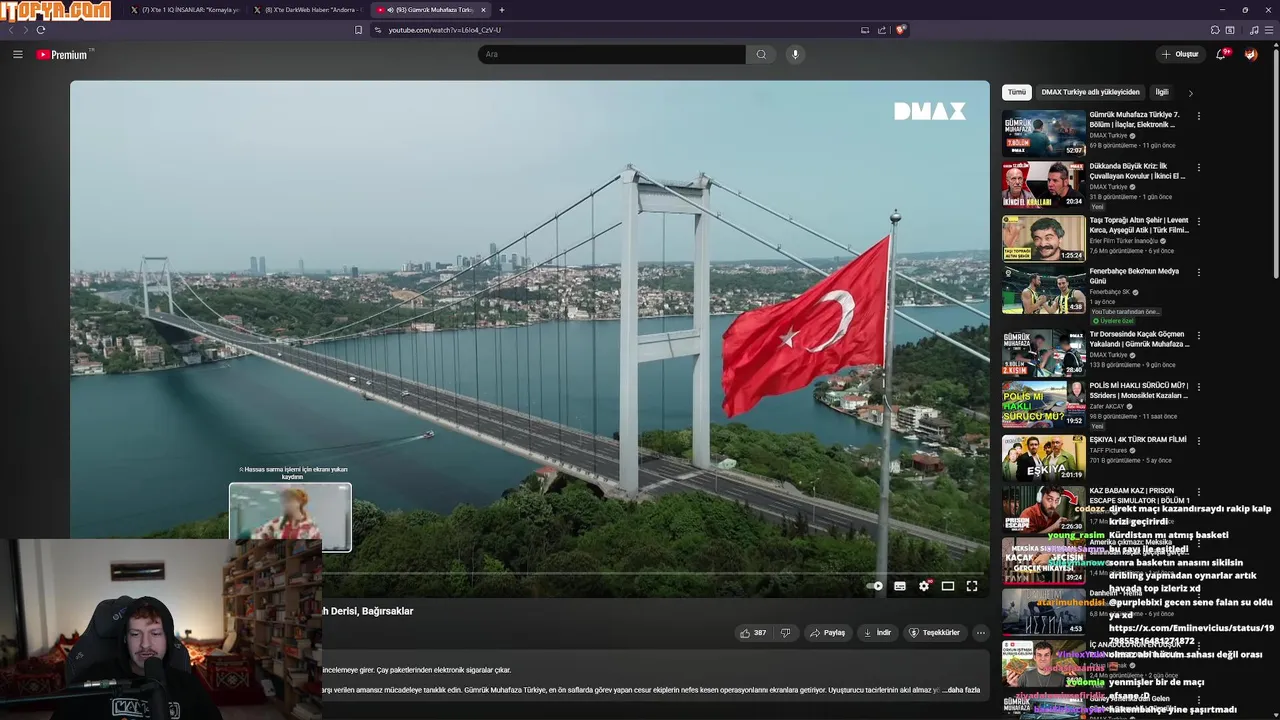Click the screen cast icon in the address bar
This screenshot has height=720, width=1280.
click(x=865, y=30)
